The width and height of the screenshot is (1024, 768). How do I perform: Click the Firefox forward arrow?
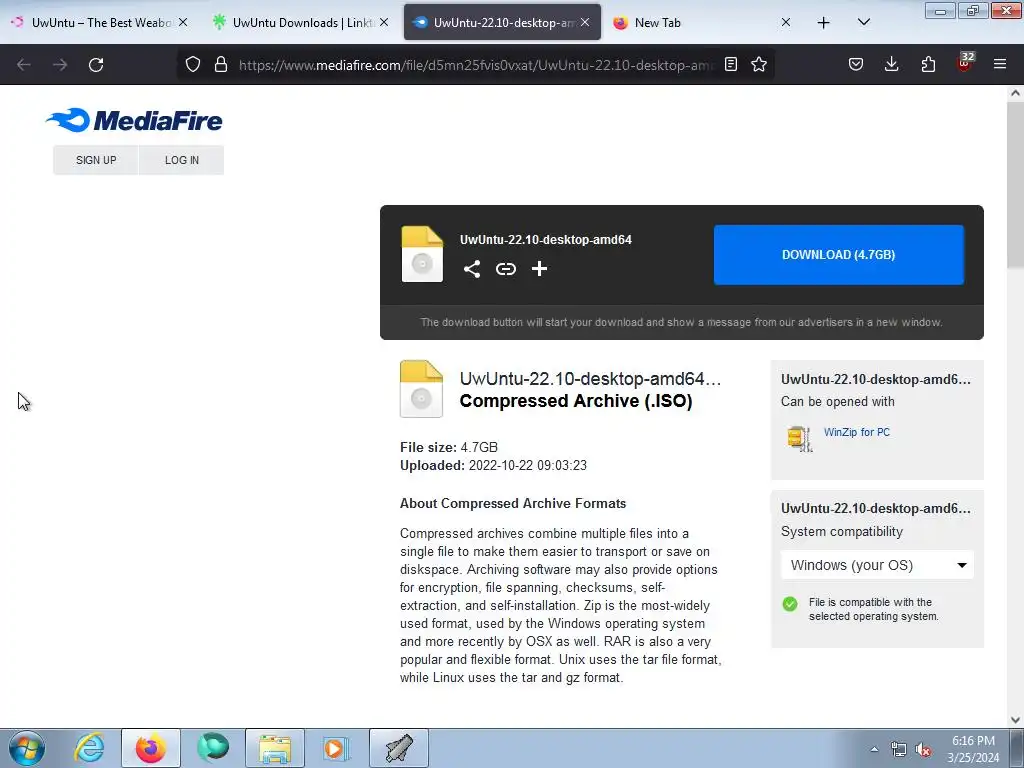[60, 65]
